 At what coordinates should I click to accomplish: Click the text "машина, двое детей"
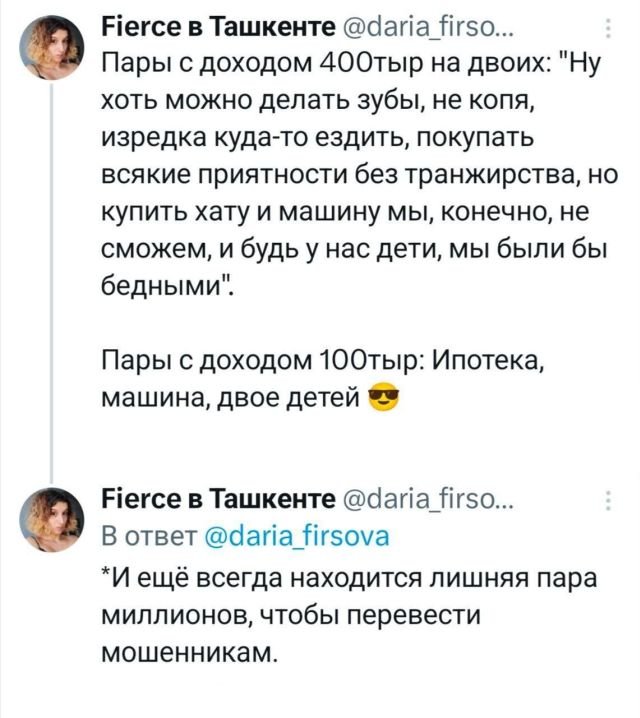pyautogui.click(x=232, y=401)
